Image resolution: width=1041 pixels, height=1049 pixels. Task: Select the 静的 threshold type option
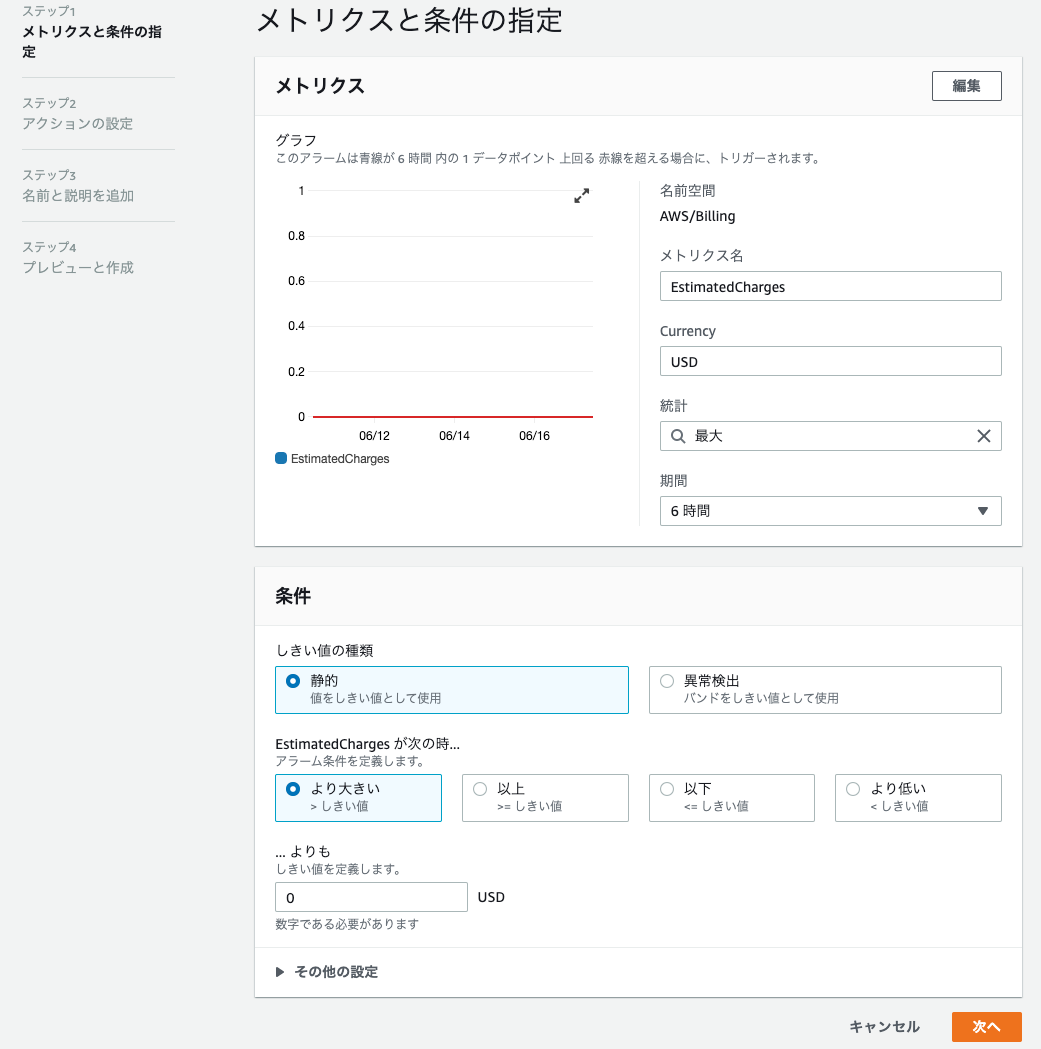pos(452,690)
